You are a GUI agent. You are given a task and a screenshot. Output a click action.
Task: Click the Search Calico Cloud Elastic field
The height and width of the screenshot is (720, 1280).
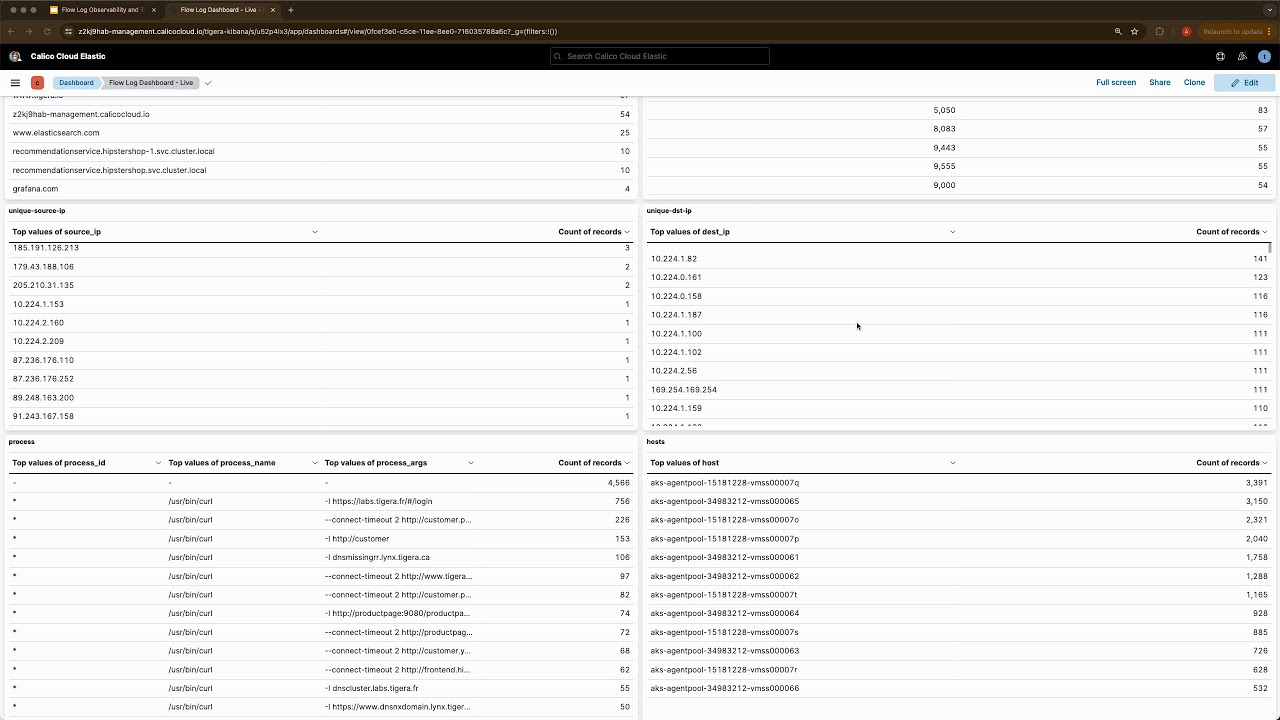660,56
